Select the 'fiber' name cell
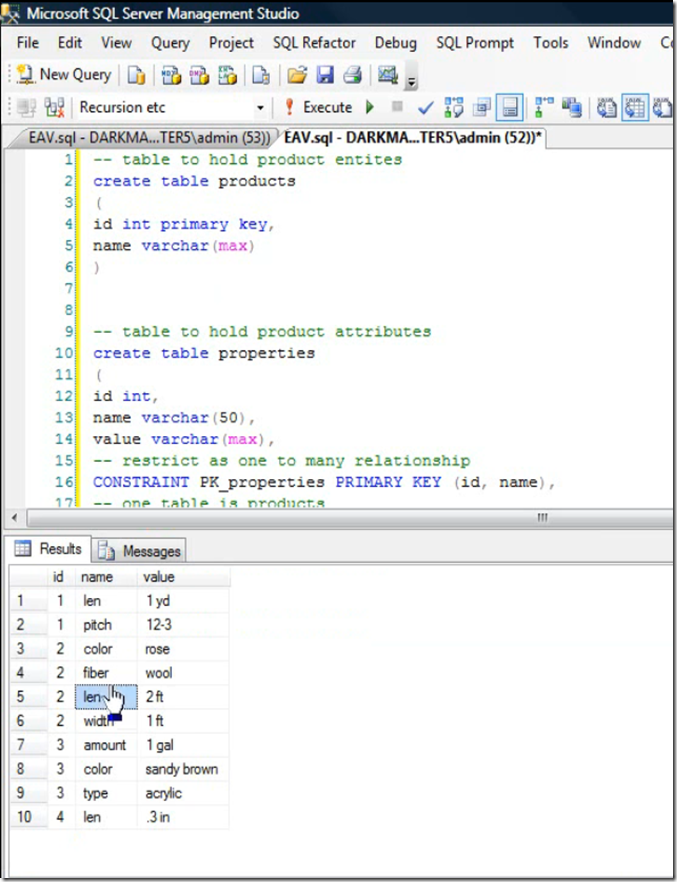This screenshot has height=882, width=677. pos(106,673)
